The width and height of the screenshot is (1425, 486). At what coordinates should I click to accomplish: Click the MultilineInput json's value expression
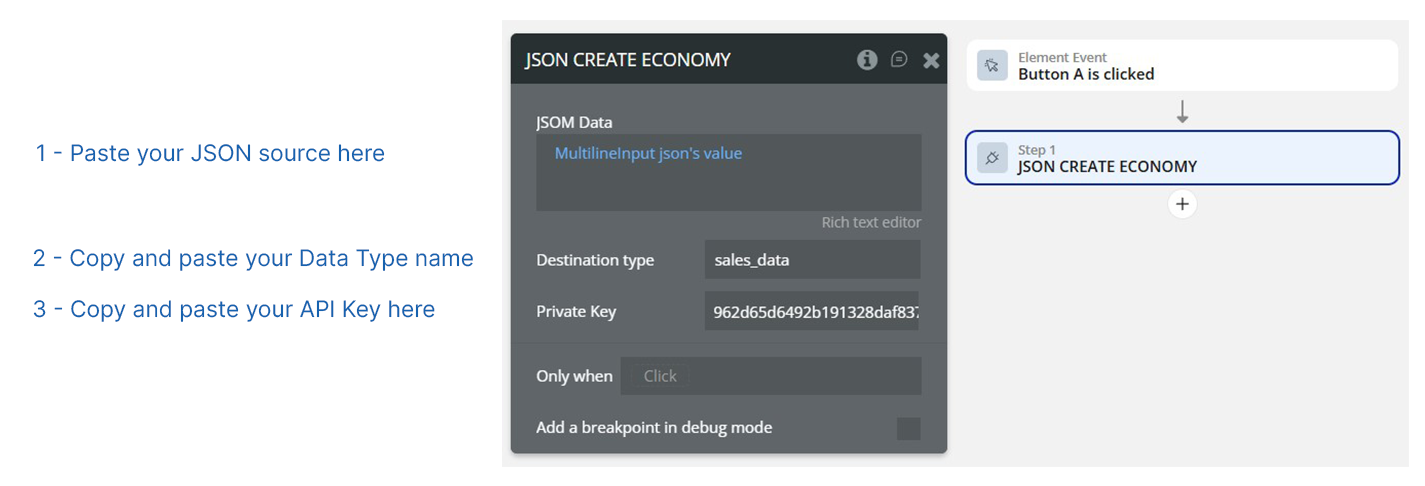648,154
